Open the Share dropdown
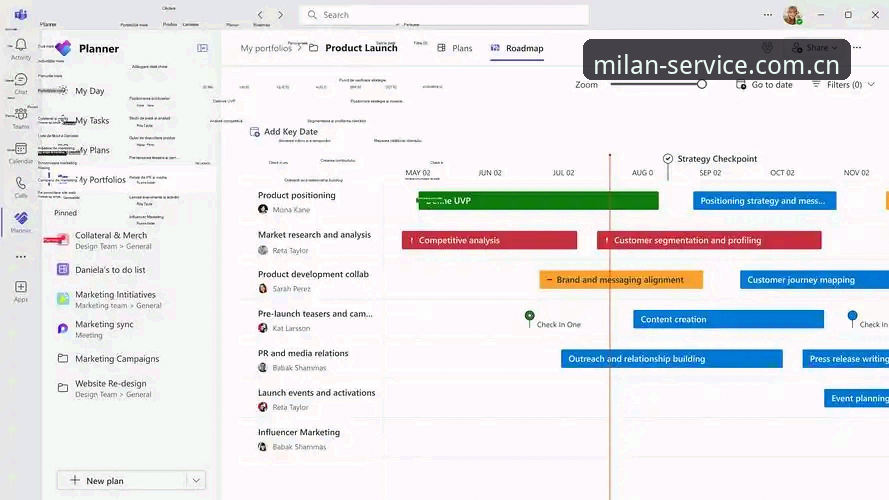Screen dimensions: 889x500 [814, 48]
